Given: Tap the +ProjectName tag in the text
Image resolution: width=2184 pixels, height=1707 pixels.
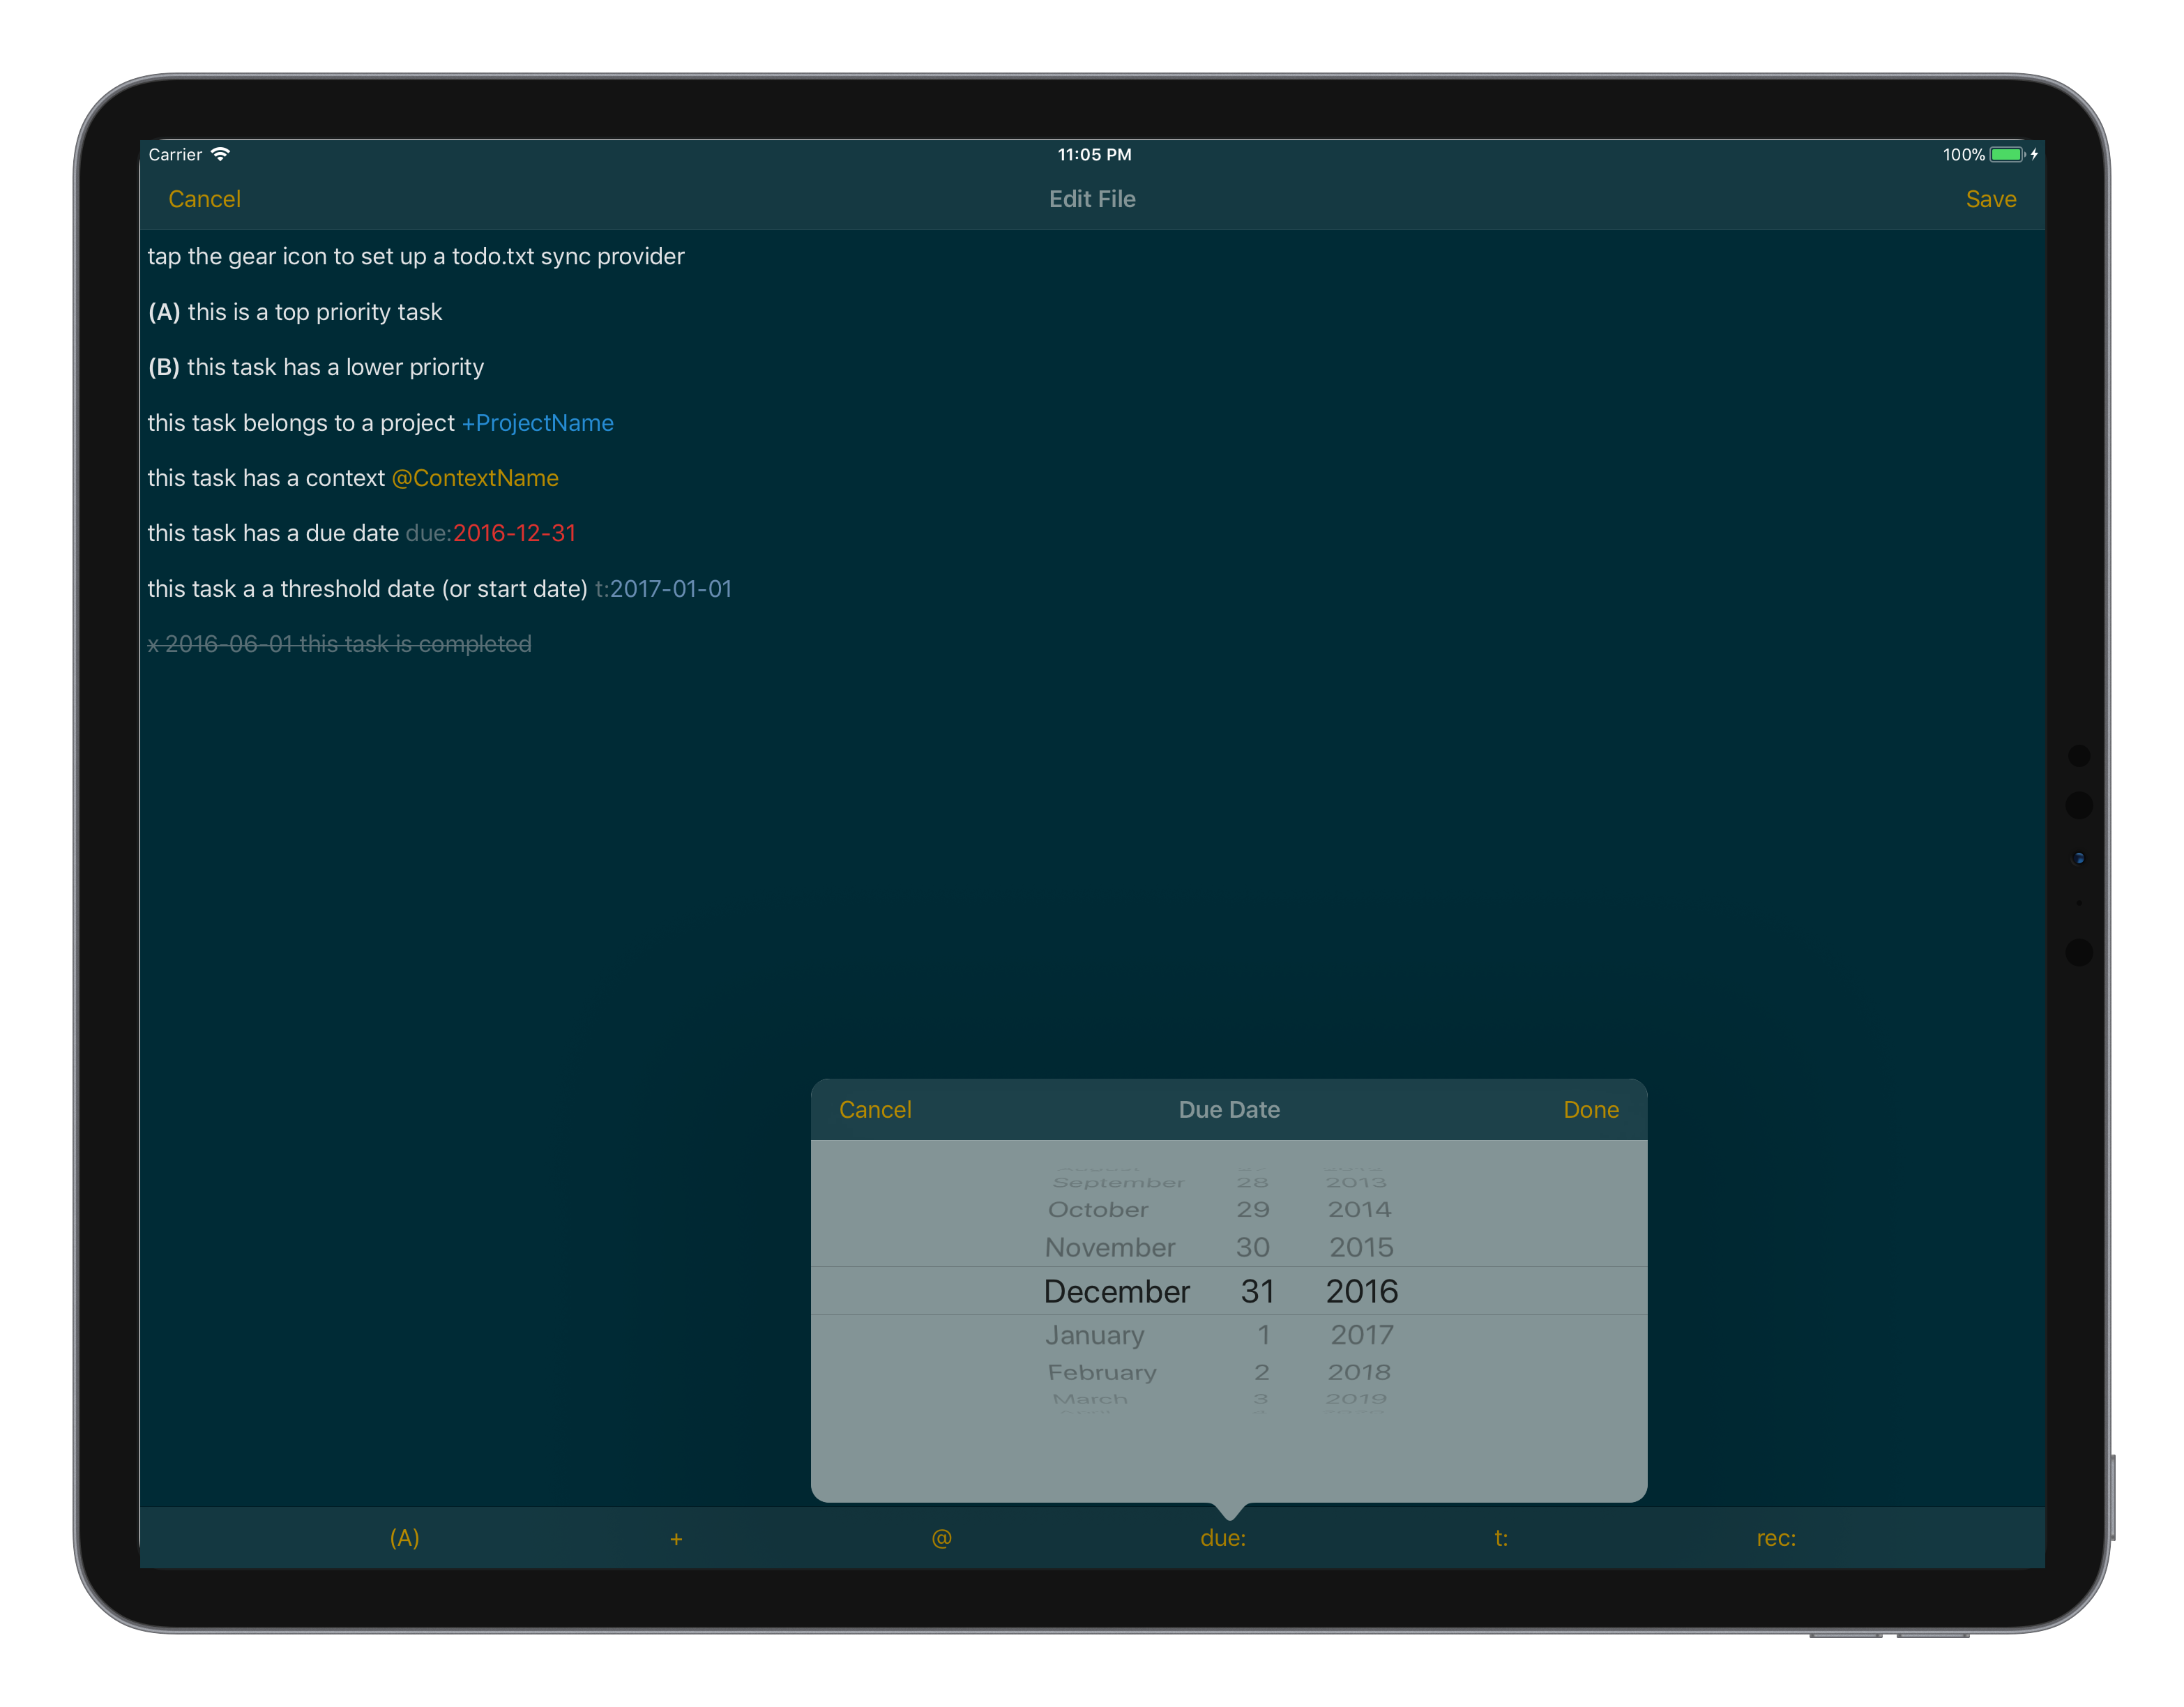Looking at the screenshot, I should (x=537, y=422).
